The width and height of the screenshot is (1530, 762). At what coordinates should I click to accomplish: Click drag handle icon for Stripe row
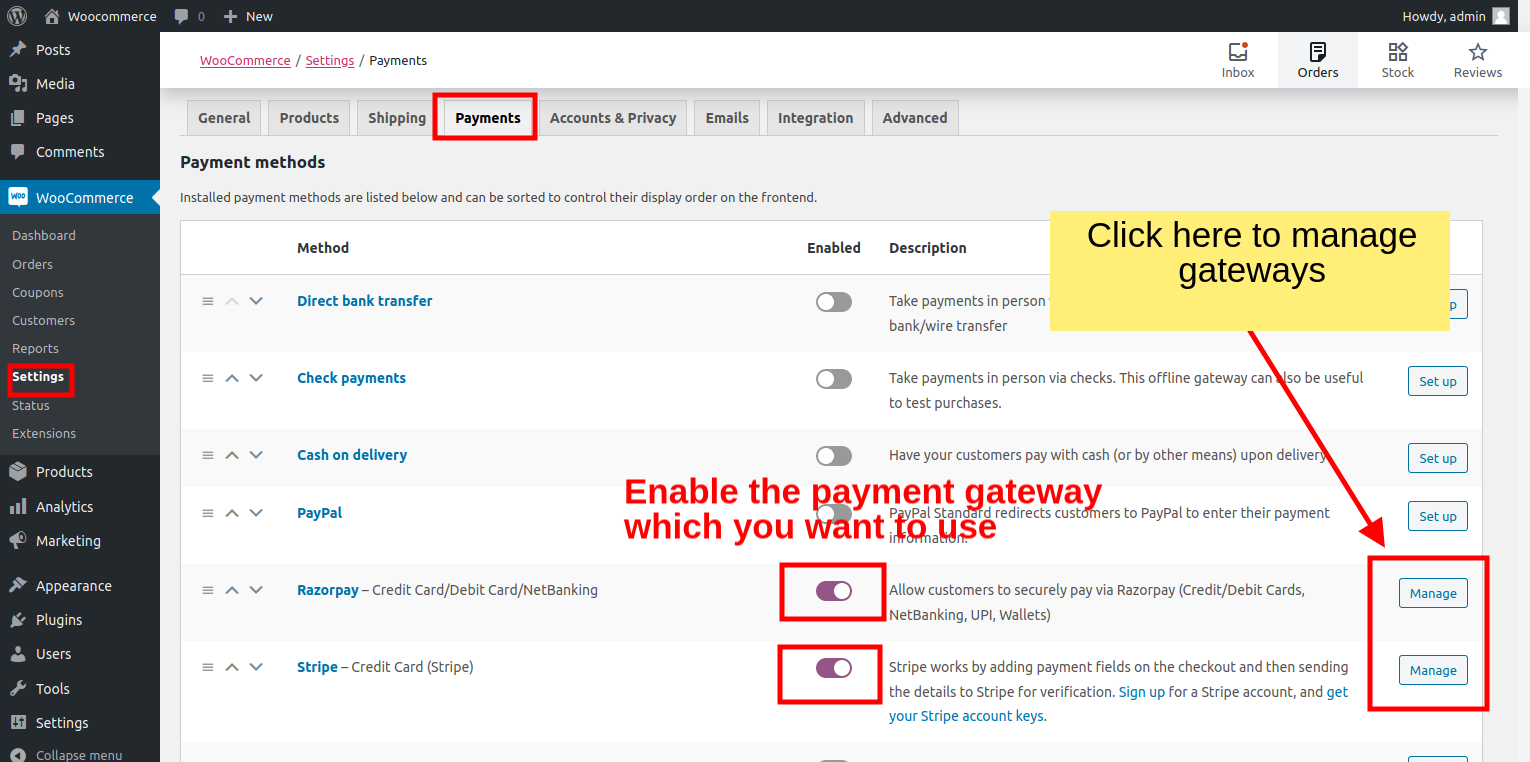pos(208,667)
